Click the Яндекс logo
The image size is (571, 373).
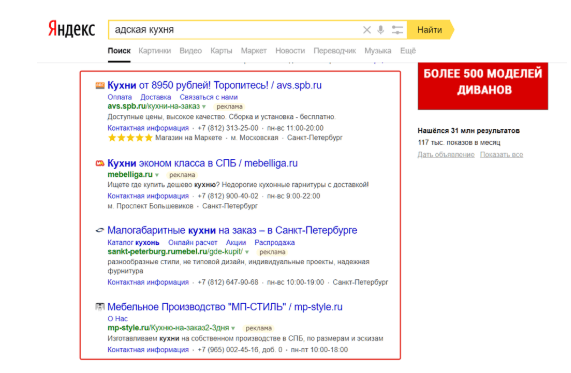[72, 30]
